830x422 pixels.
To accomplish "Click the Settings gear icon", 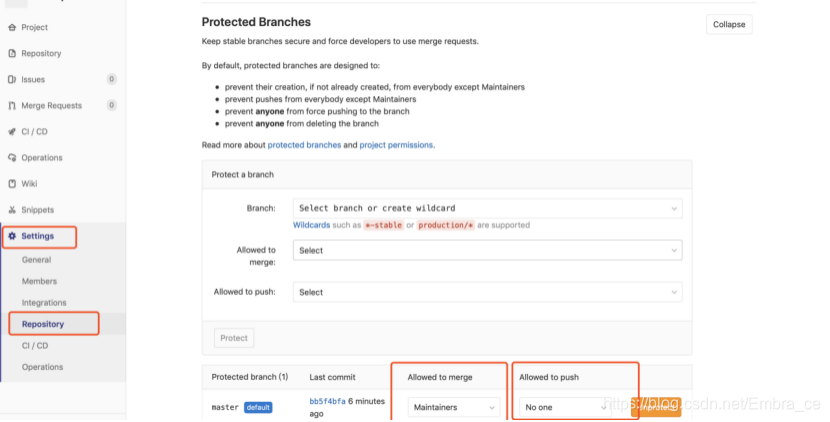I will pos(12,236).
